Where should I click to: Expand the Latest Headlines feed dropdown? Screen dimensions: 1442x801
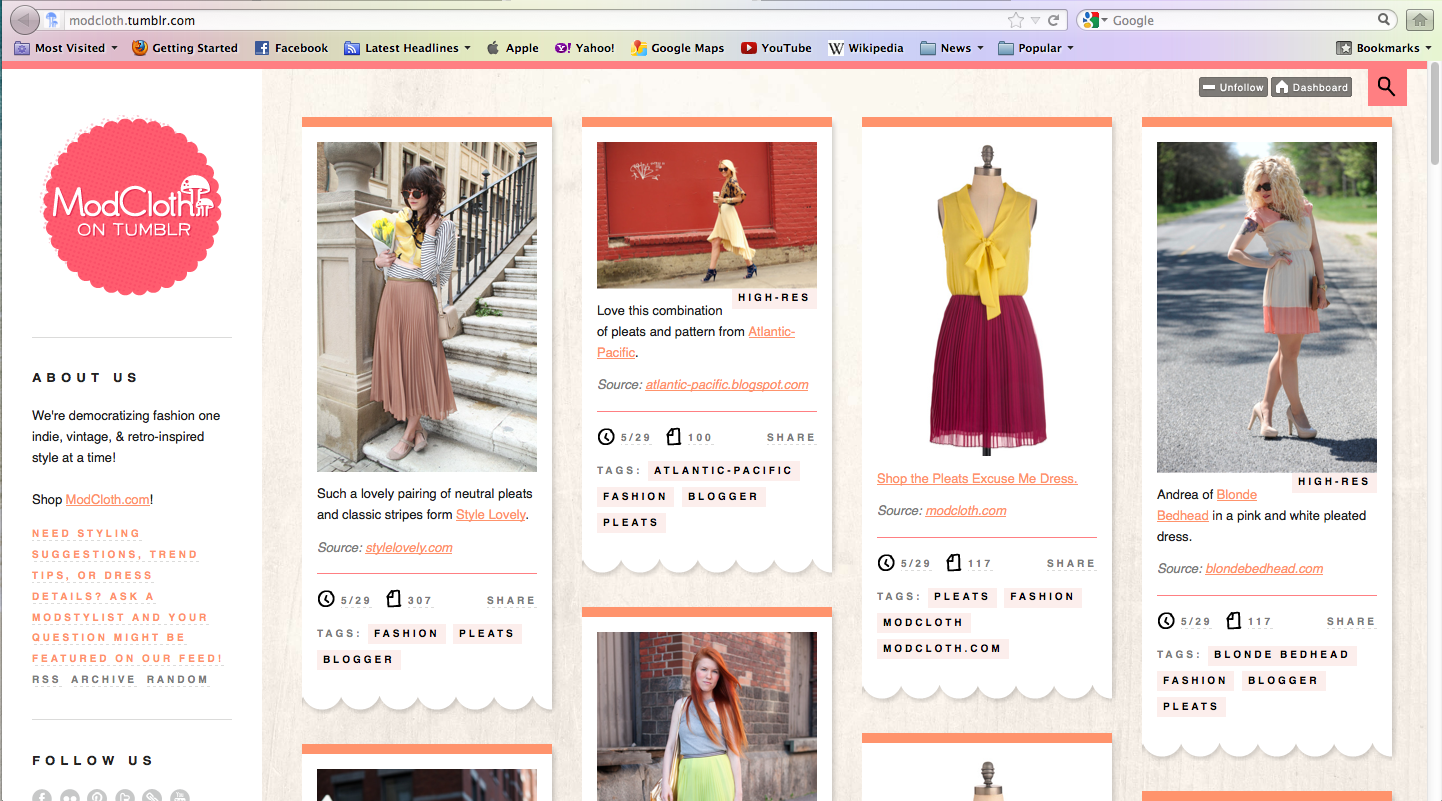point(407,48)
